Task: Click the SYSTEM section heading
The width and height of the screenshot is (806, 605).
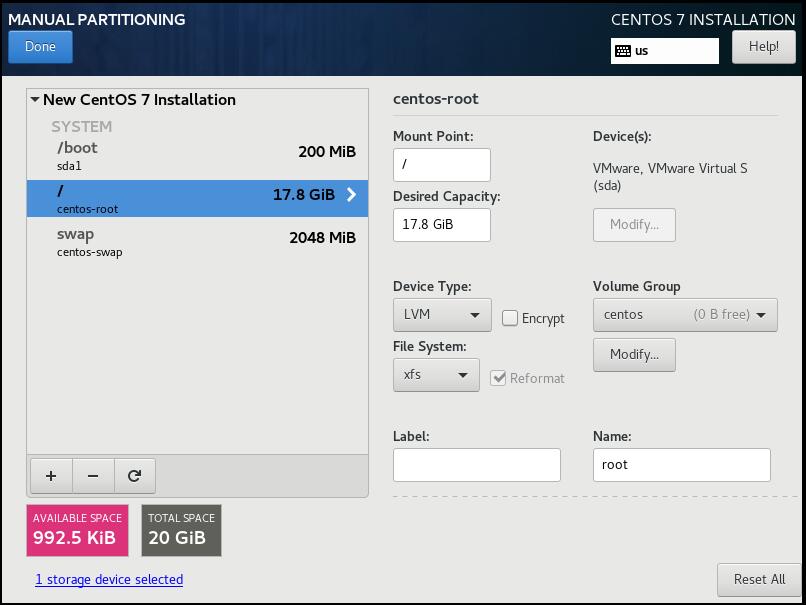Action: coord(82,126)
